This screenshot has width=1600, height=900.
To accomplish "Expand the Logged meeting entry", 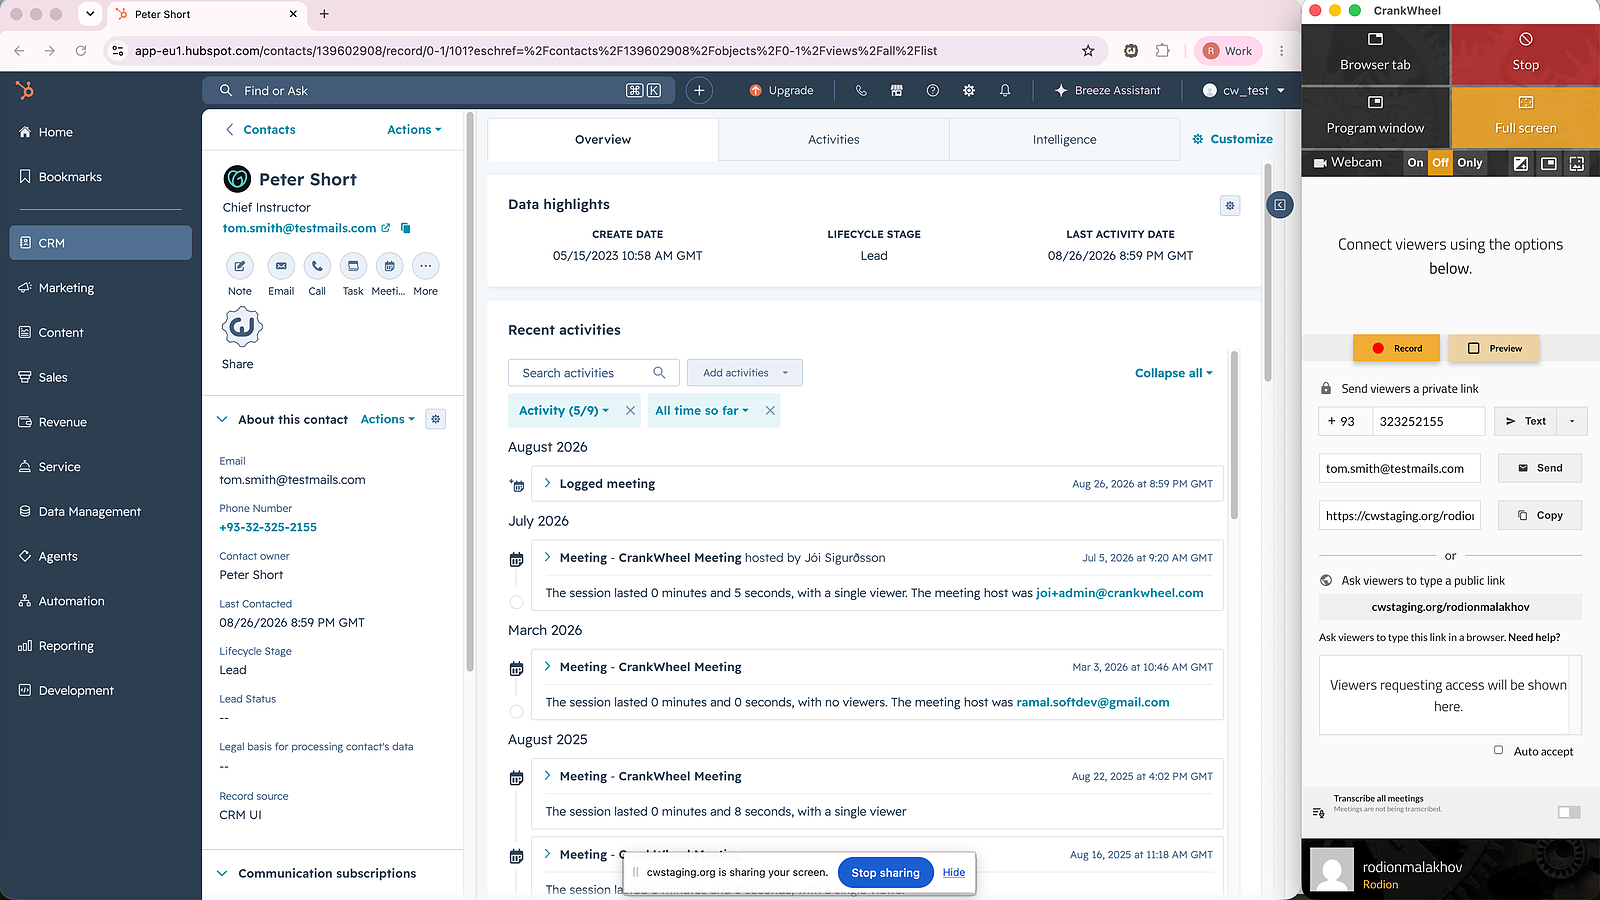I will pyautogui.click(x=547, y=483).
